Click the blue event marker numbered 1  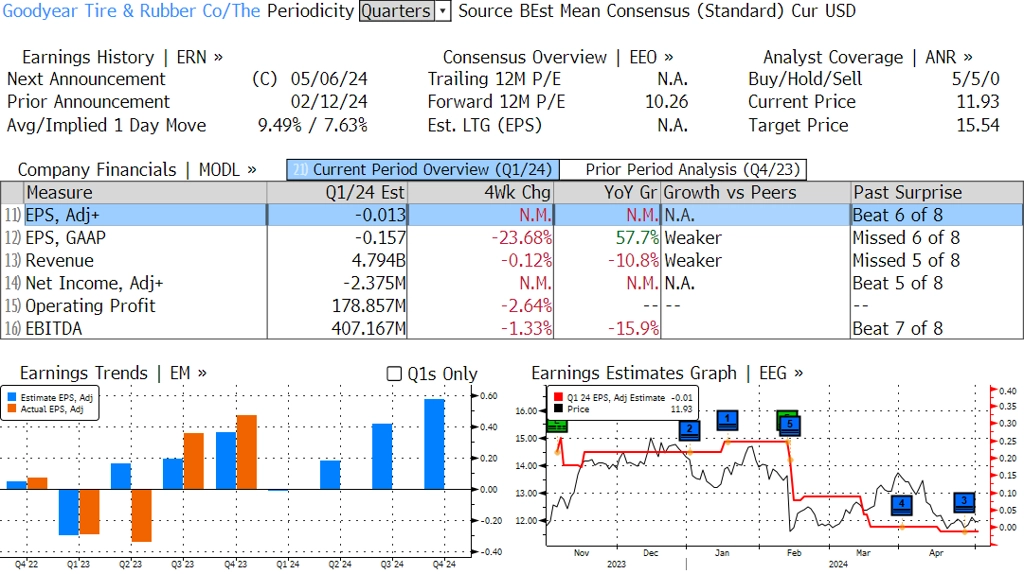click(727, 420)
